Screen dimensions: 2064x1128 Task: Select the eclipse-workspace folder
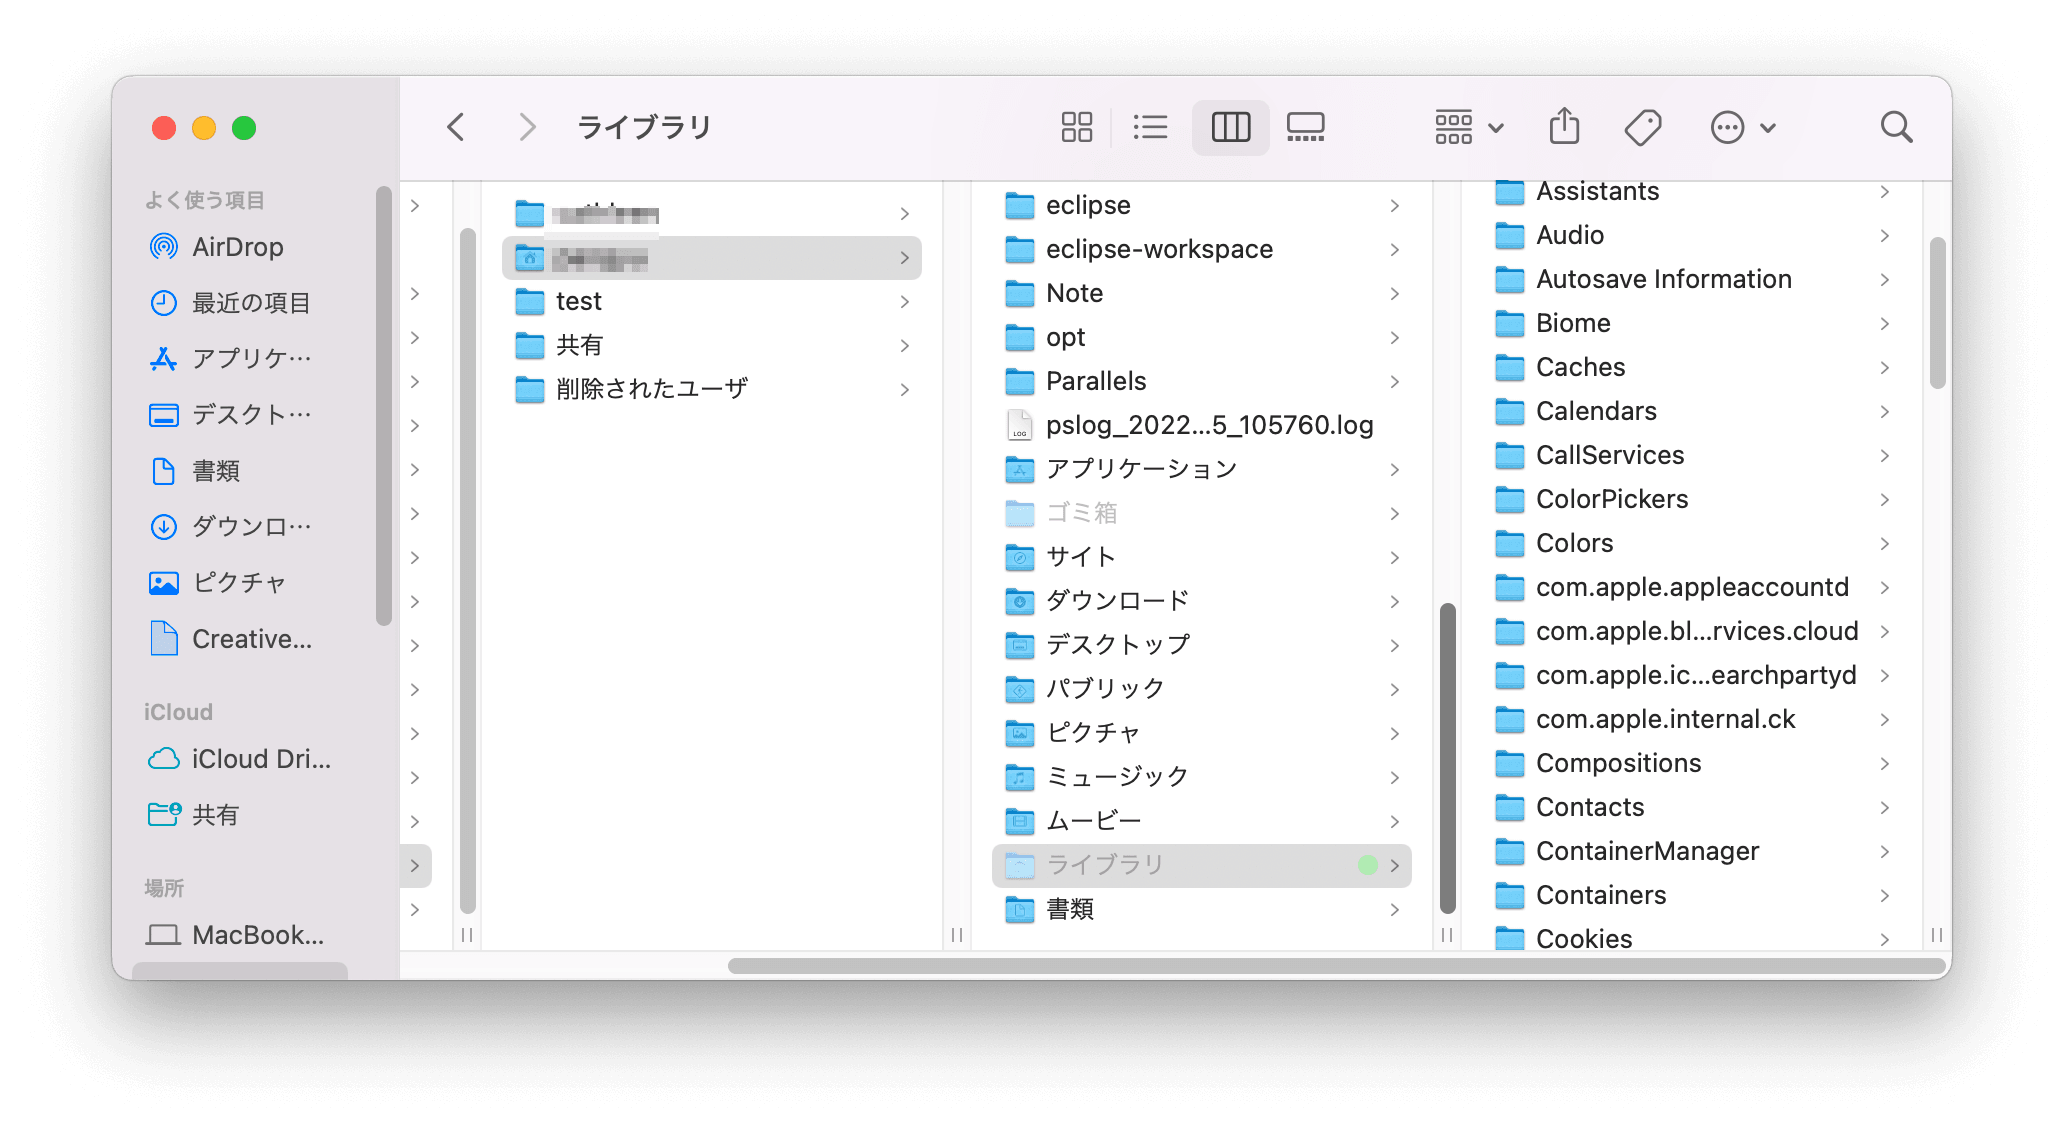point(1201,249)
